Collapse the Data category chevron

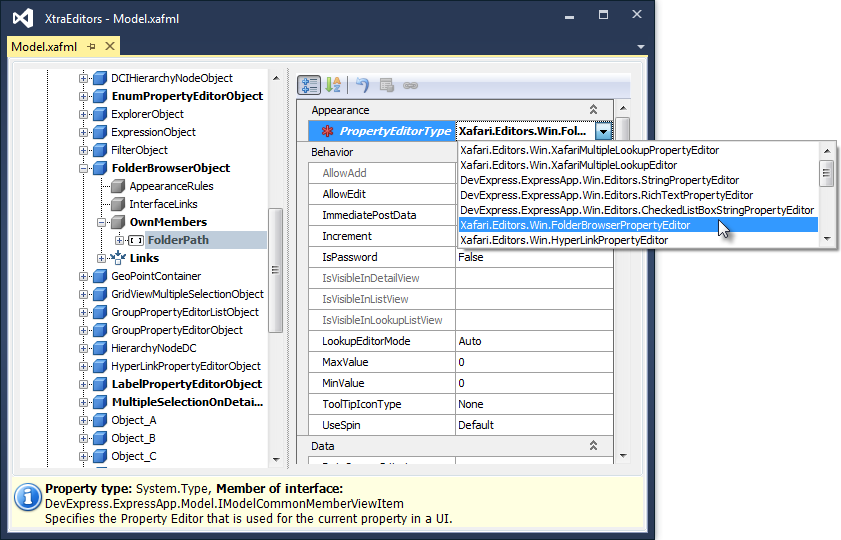[x=593, y=446]
